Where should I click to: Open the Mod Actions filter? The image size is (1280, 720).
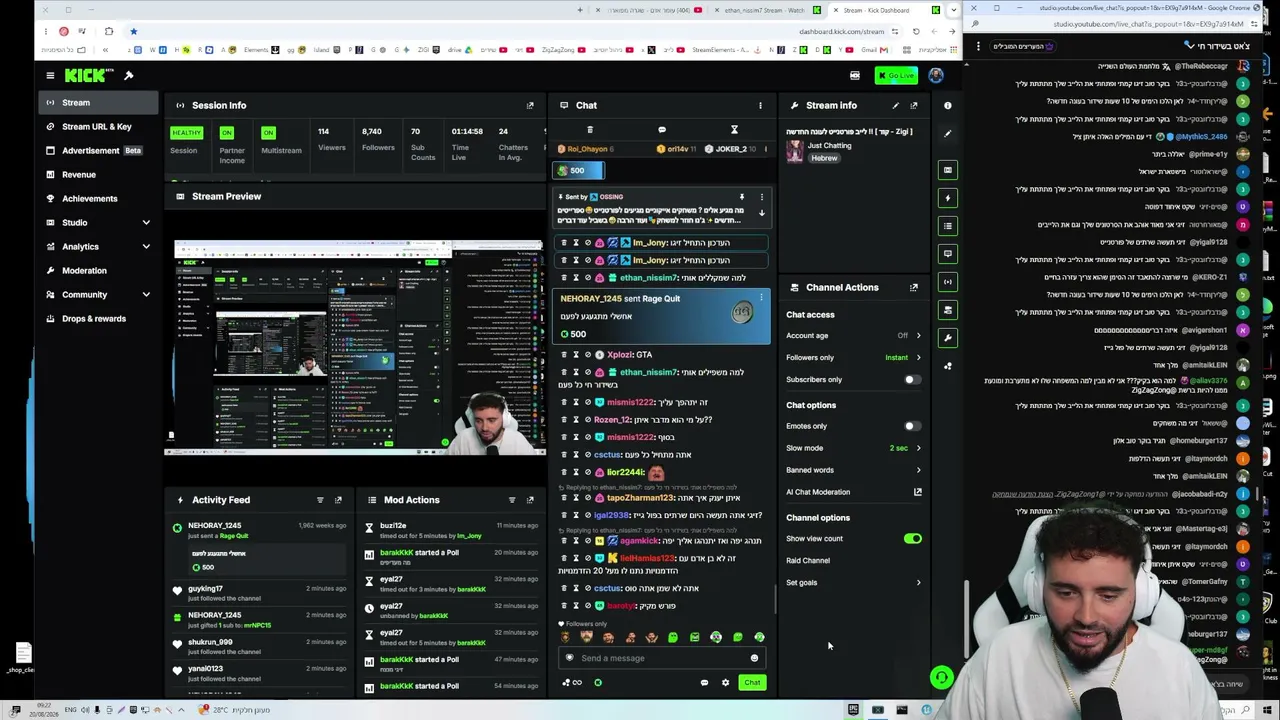(512, 500)
